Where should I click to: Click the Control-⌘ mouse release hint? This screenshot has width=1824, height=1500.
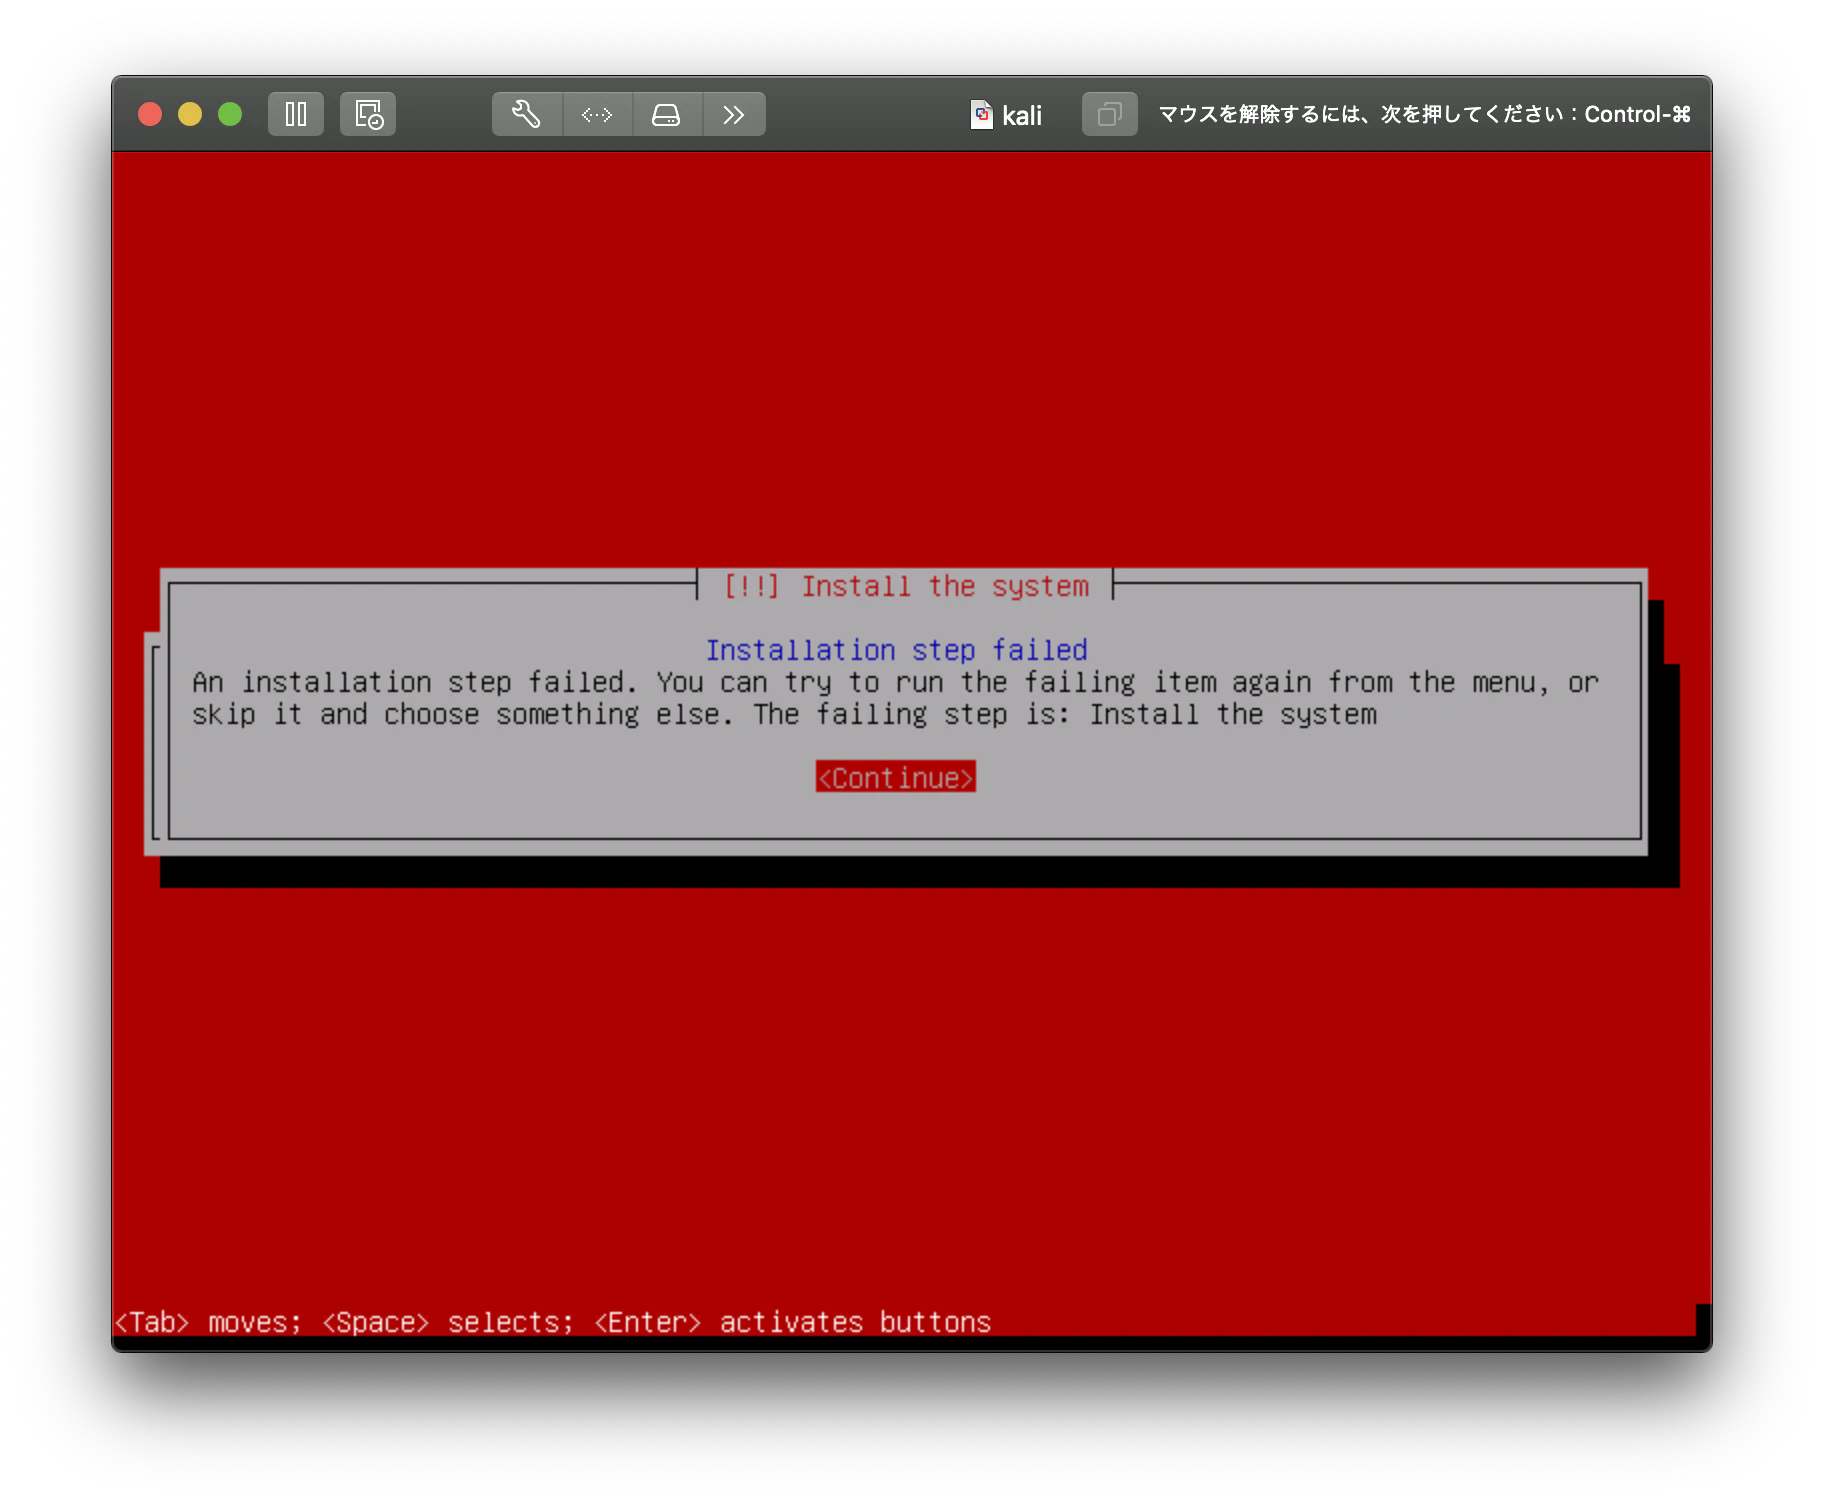1424,114
